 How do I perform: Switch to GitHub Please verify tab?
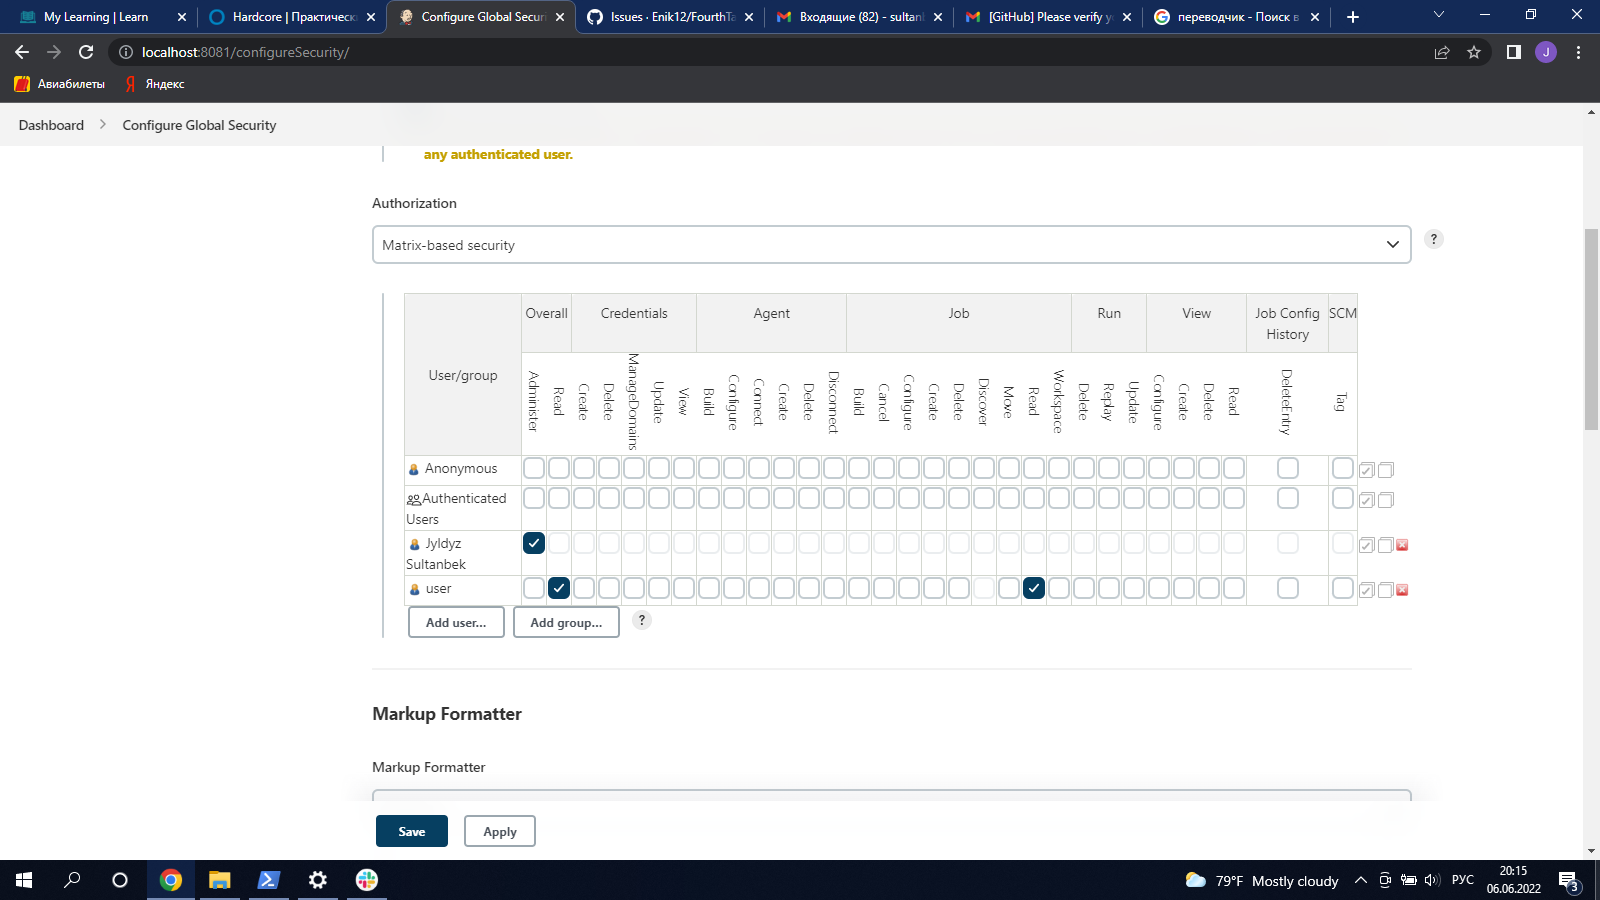1048,17
